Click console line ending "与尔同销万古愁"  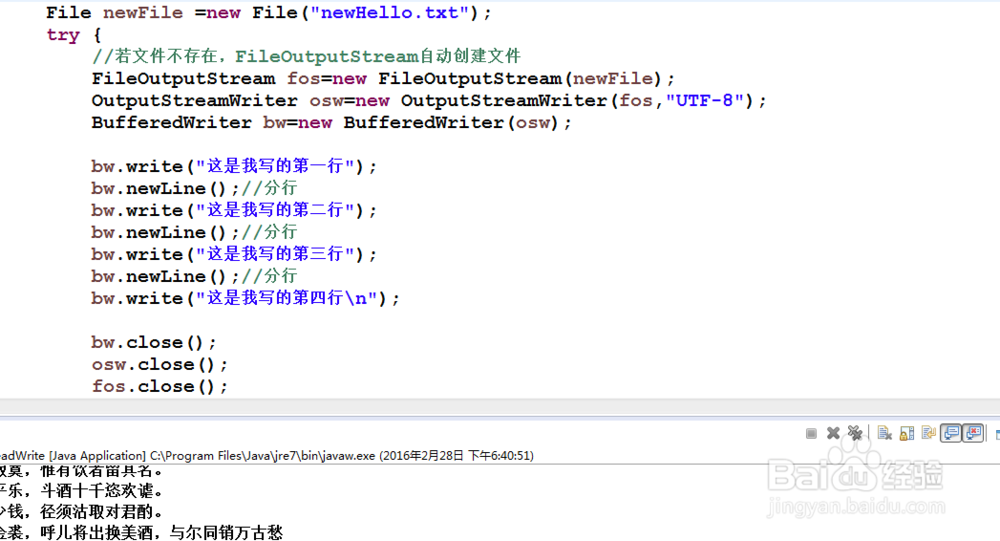pos(226,532)
